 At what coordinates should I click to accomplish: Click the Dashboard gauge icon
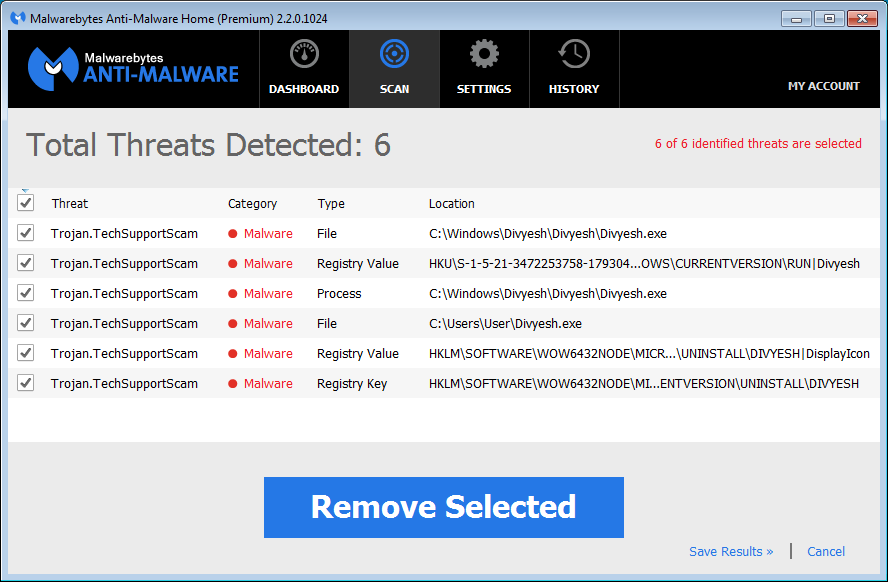coord(303,53)
